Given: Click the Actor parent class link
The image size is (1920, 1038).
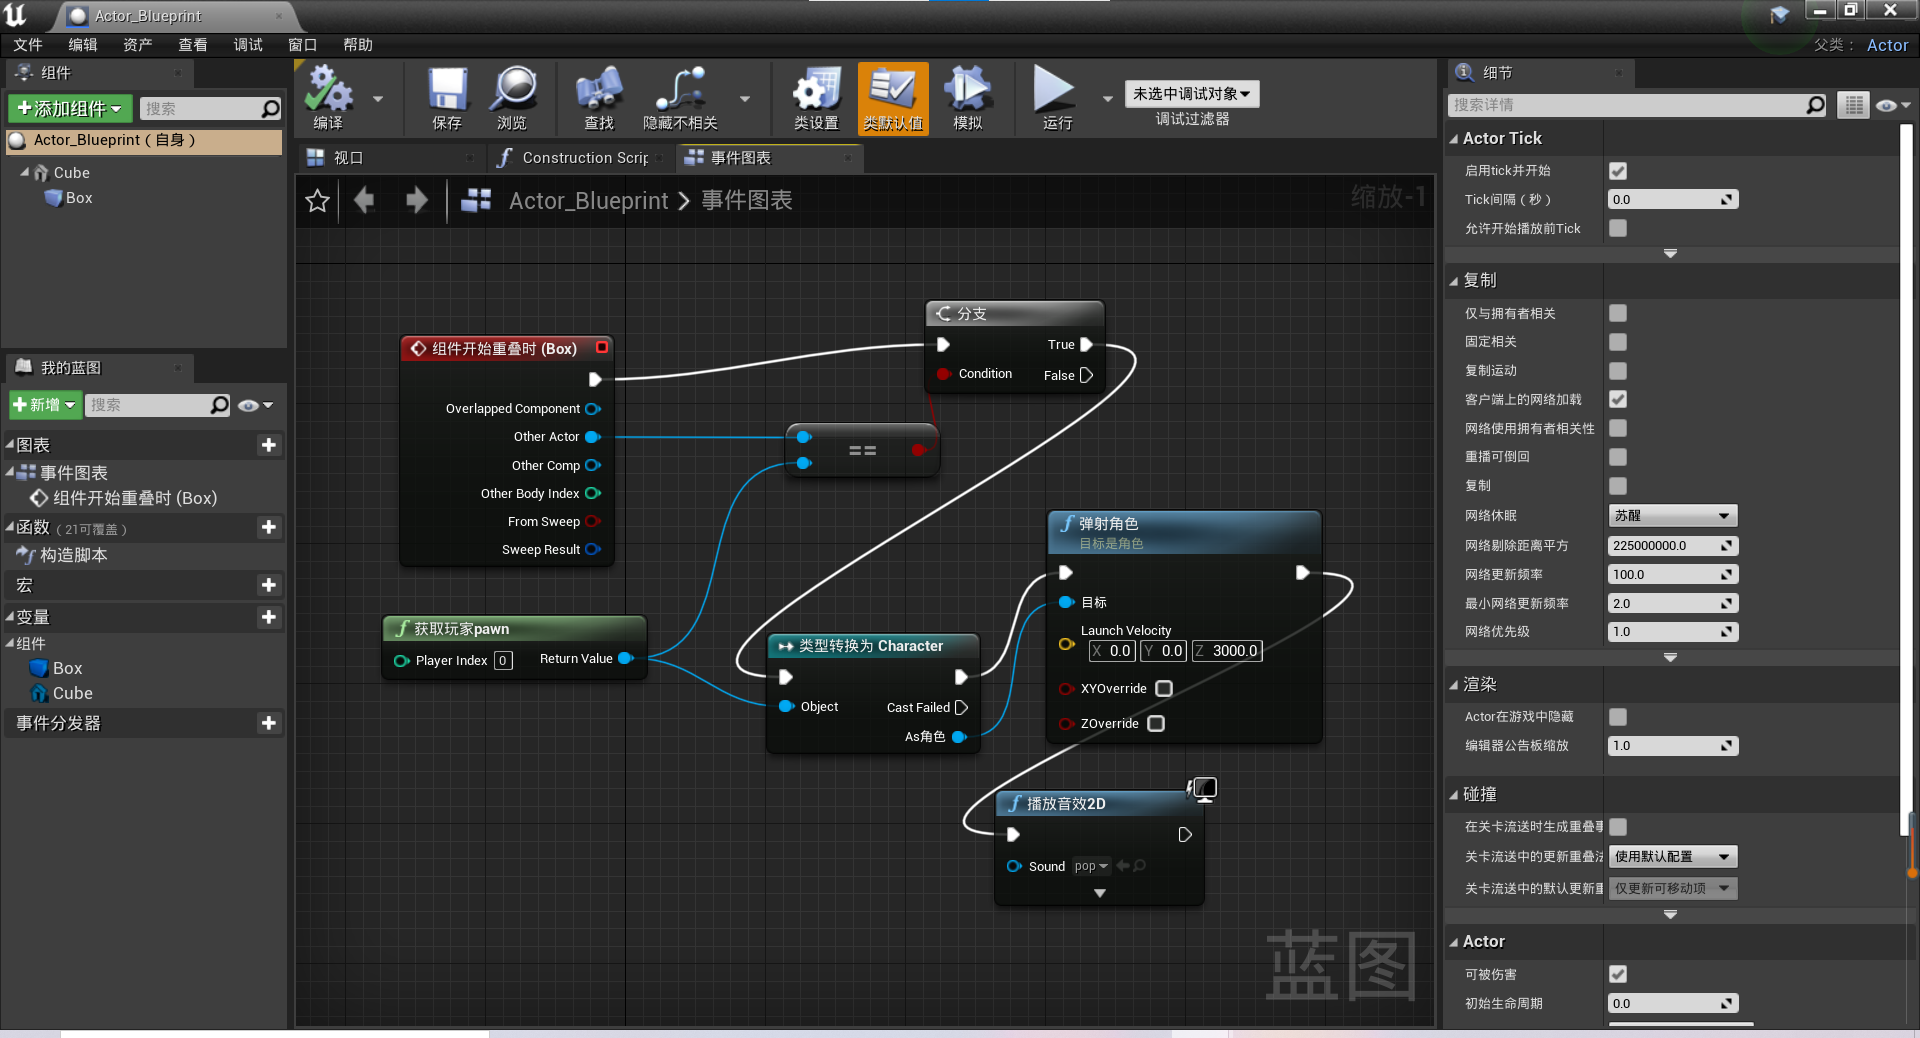Looking at the screenshot, I should point(1887,45).
